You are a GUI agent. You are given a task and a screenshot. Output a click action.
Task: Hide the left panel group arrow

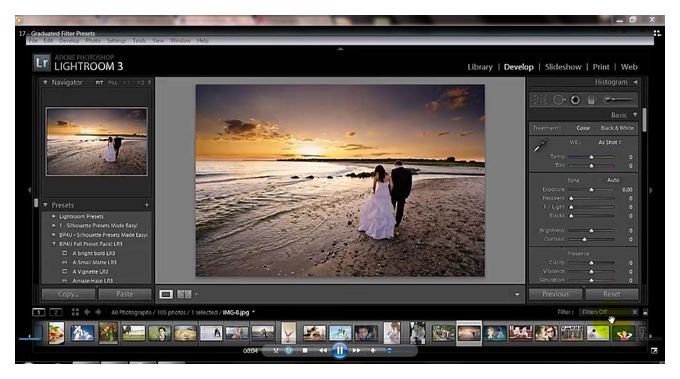point(29,190)
